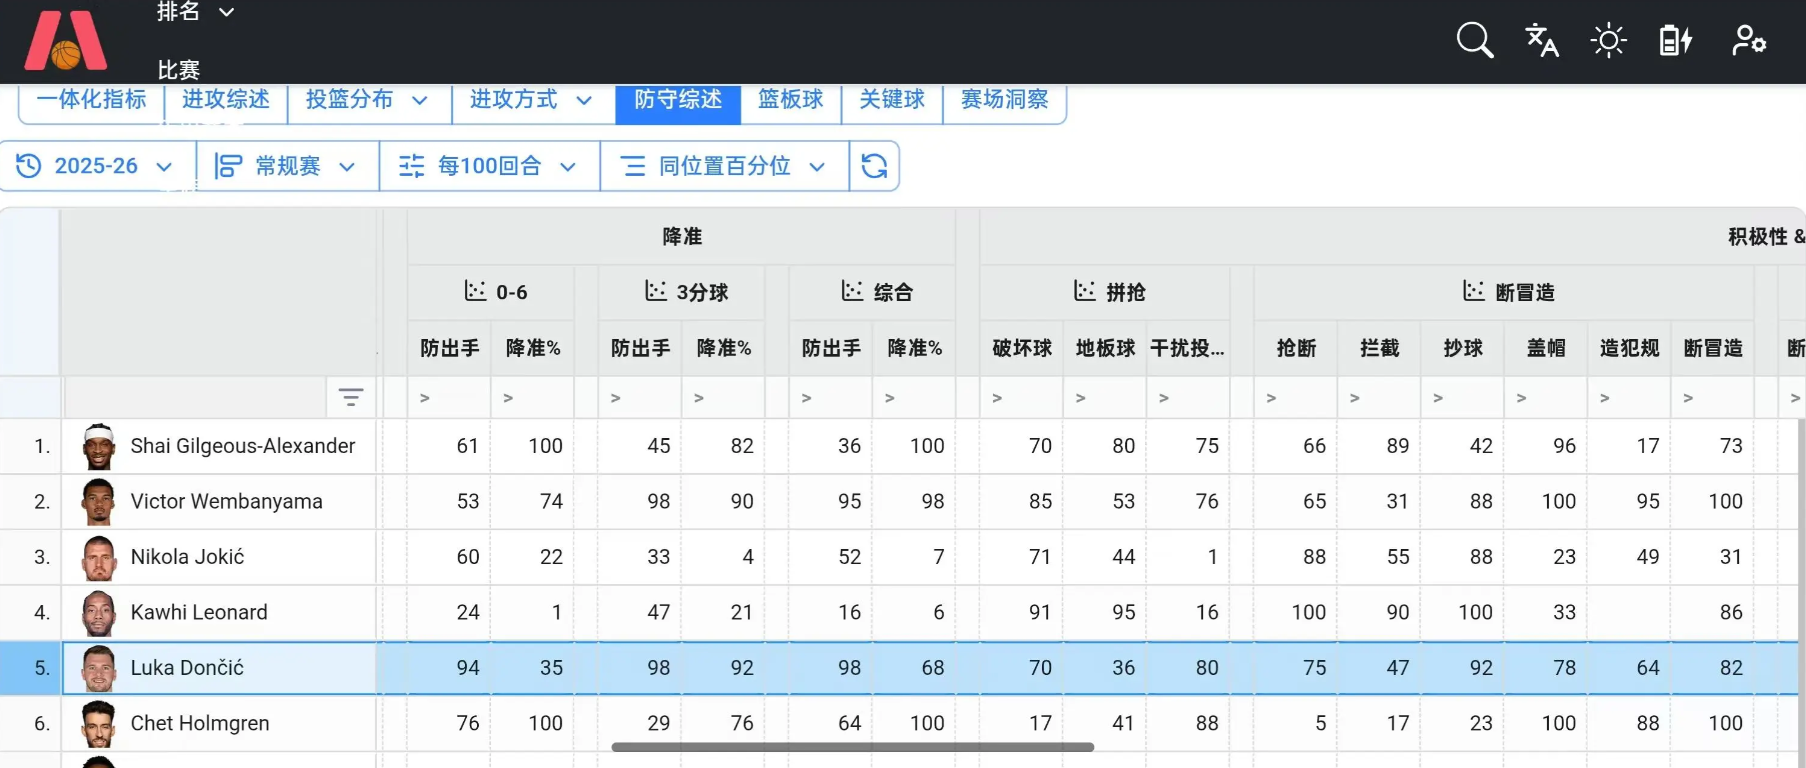
Task: Click the scatter chart icon beside 断冒造
Action: (1474, 291)
